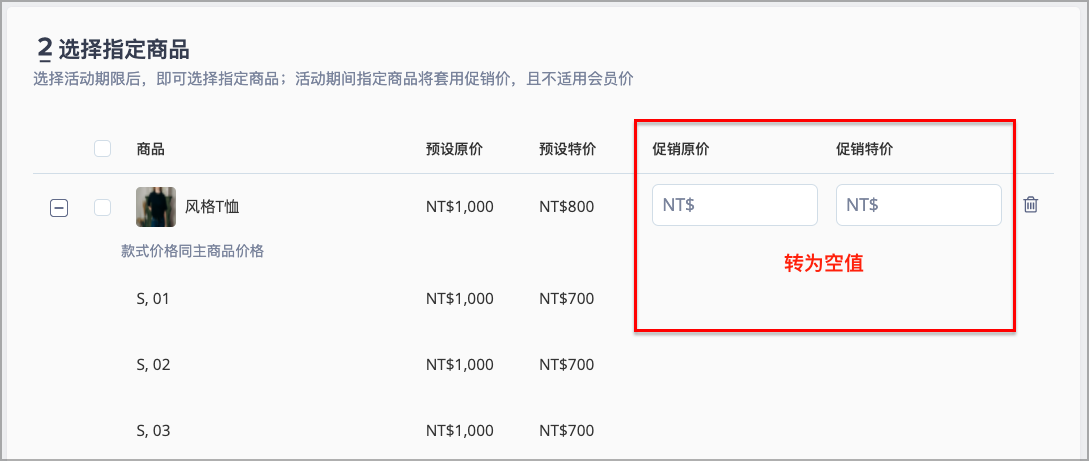Delete the 风格T恤 product row via trash icon
This screenshot has width=1089, height=461.
pos(1031,205)
